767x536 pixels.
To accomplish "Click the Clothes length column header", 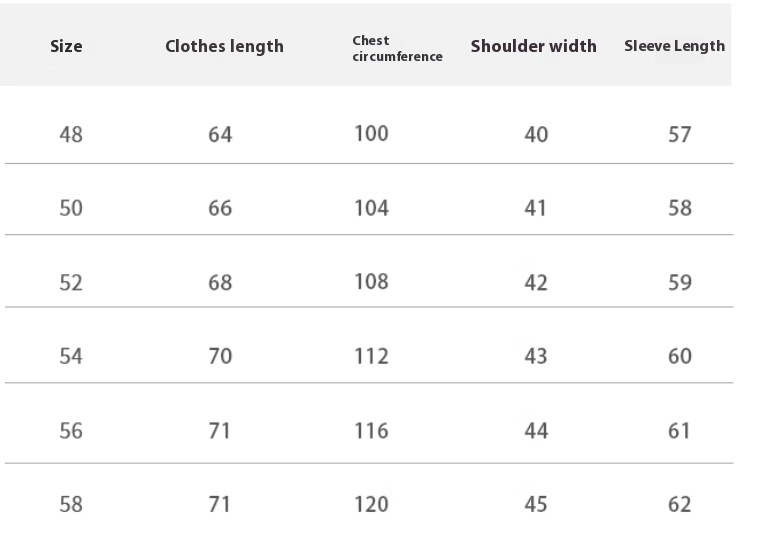I will 225,46.
